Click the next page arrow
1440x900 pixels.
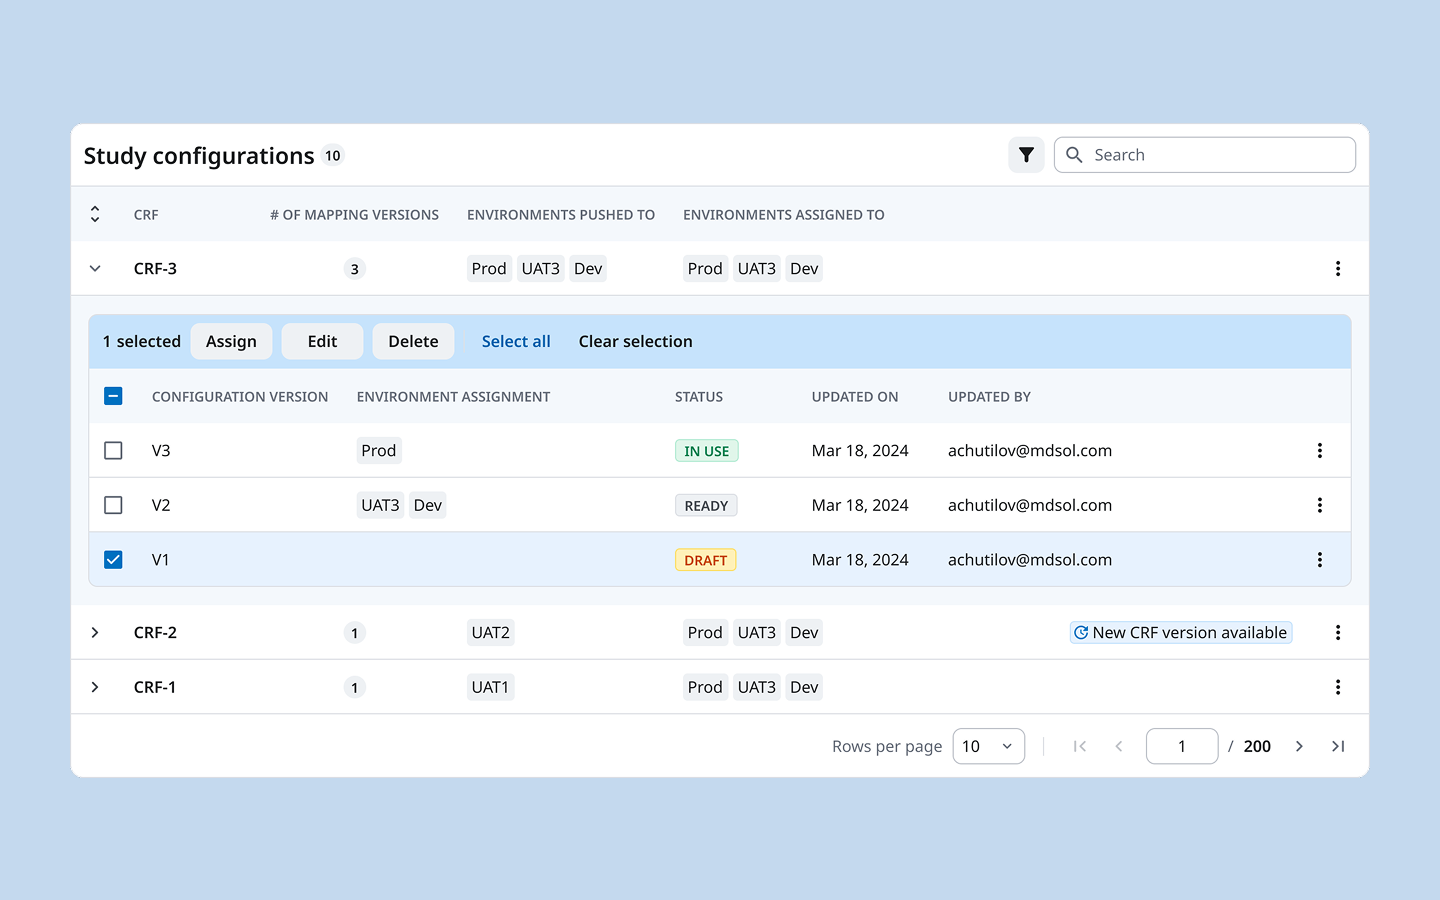(1299, 746)
